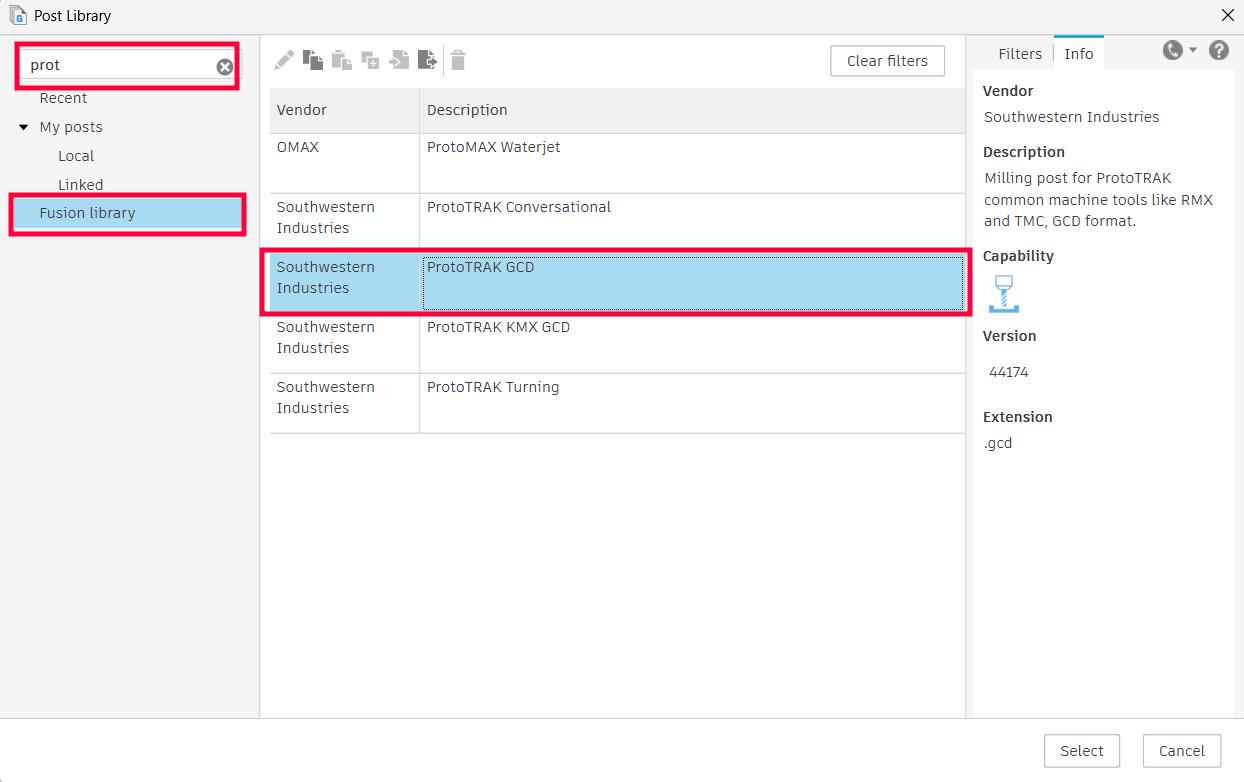Select the ProtoMAX Waterjet row
The height and width of the screenshot is (782, 1244).
point(617,163)
